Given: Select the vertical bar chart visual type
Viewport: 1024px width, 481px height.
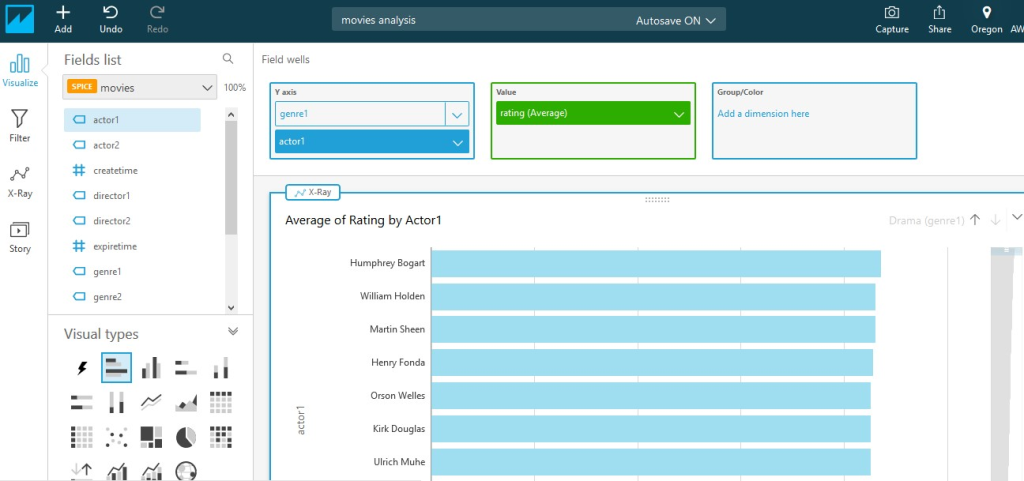Looking at the screenshot, I should (151, 367).
